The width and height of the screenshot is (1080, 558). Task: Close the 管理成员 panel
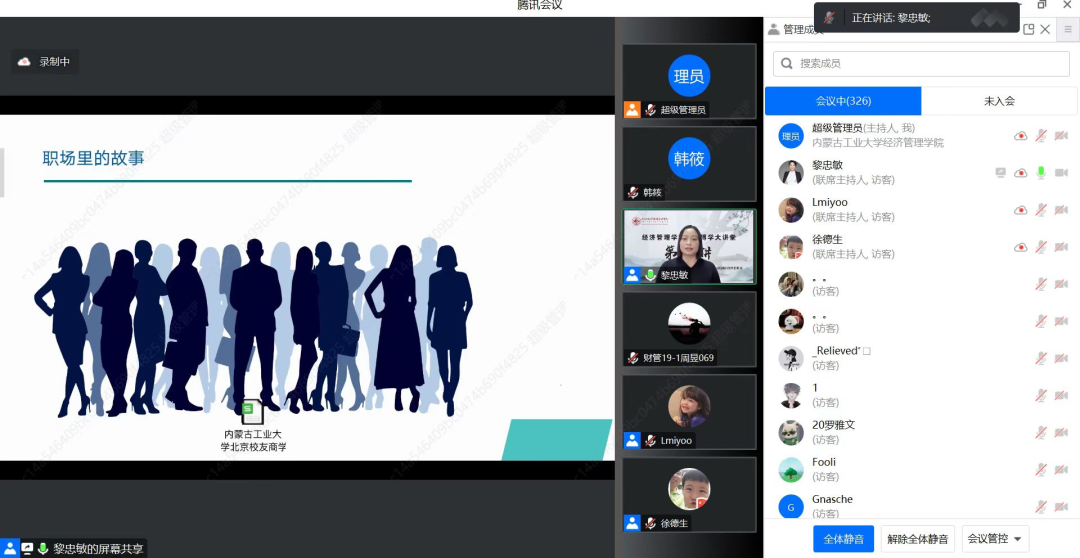point(1046,30)
